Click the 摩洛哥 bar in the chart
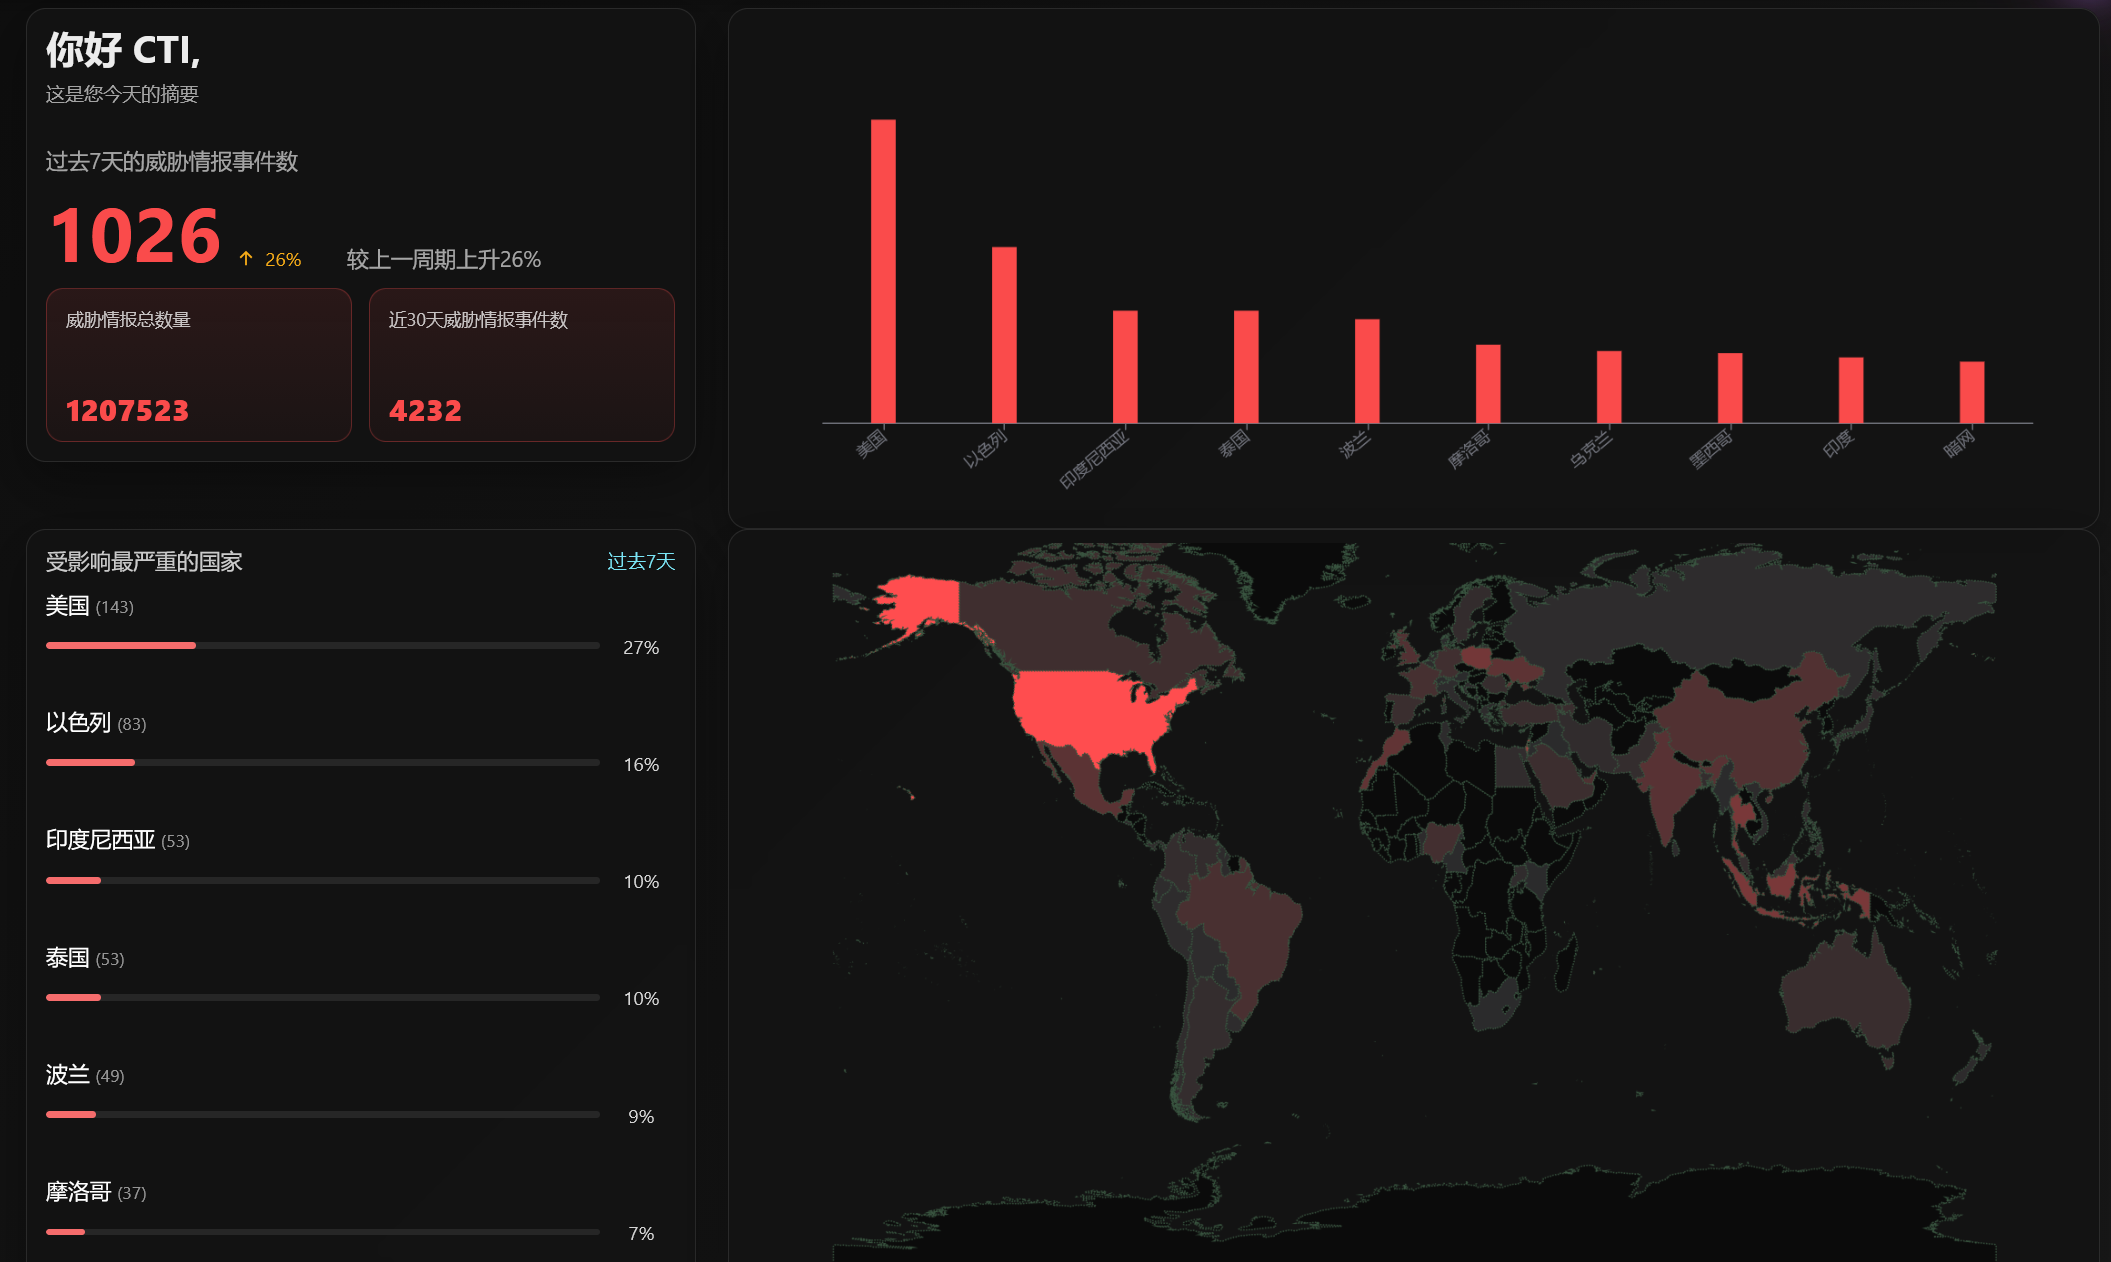2111x1262 pixels. tap(1488, 384)
